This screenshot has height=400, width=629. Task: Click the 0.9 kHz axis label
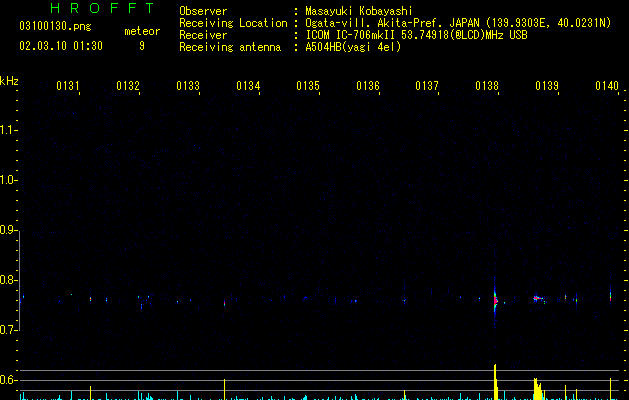point(8,230)
